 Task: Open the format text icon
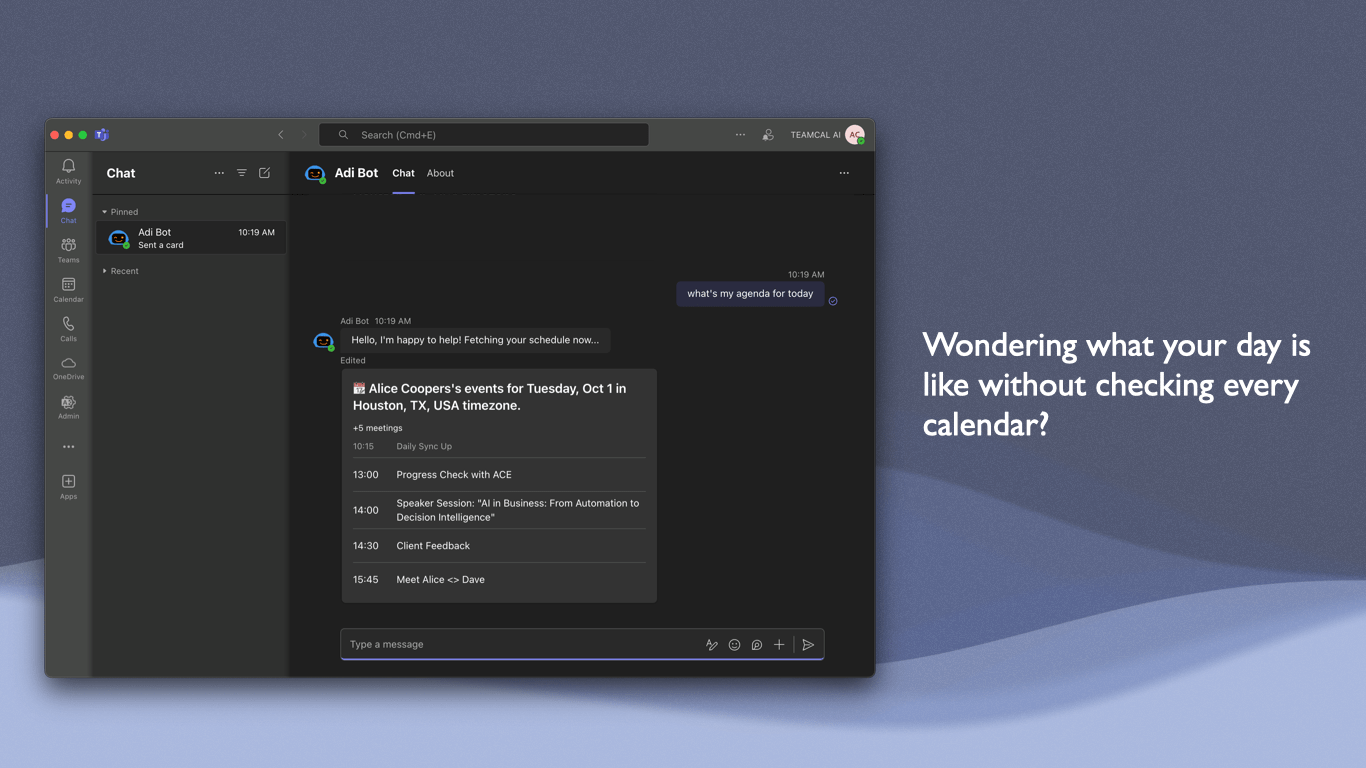tap(712, 645)
